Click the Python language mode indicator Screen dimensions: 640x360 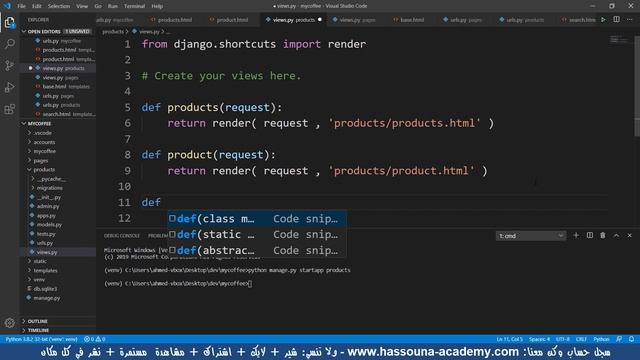point(601,339)
